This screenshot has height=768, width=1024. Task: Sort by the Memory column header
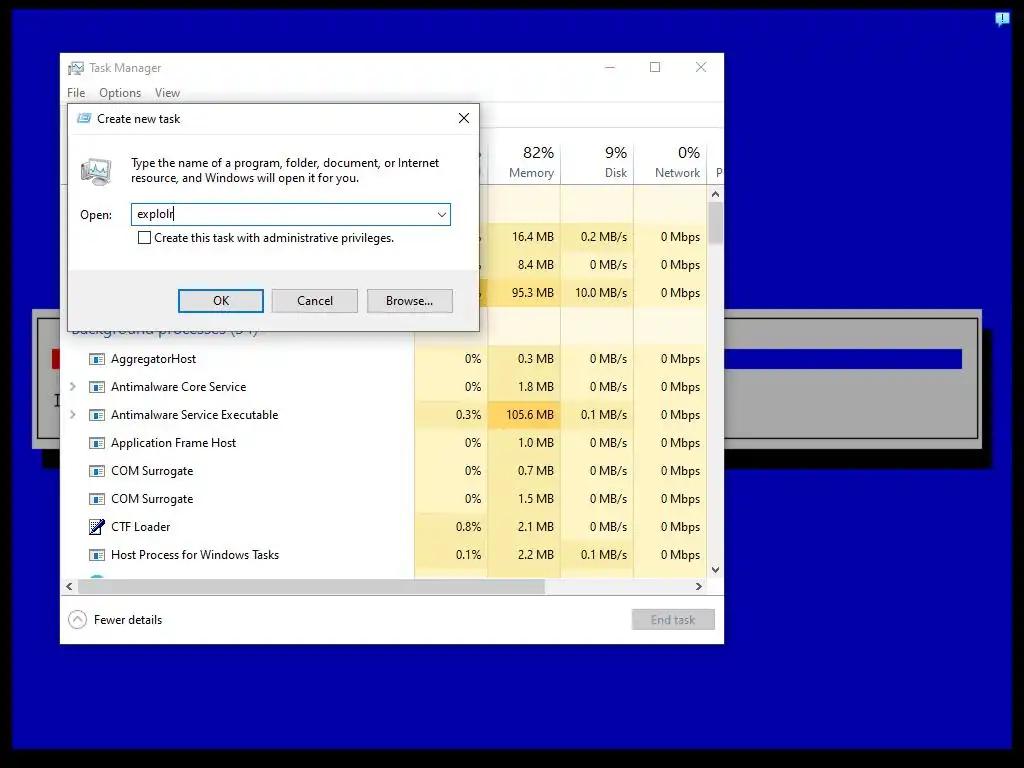tap(524, 162)
